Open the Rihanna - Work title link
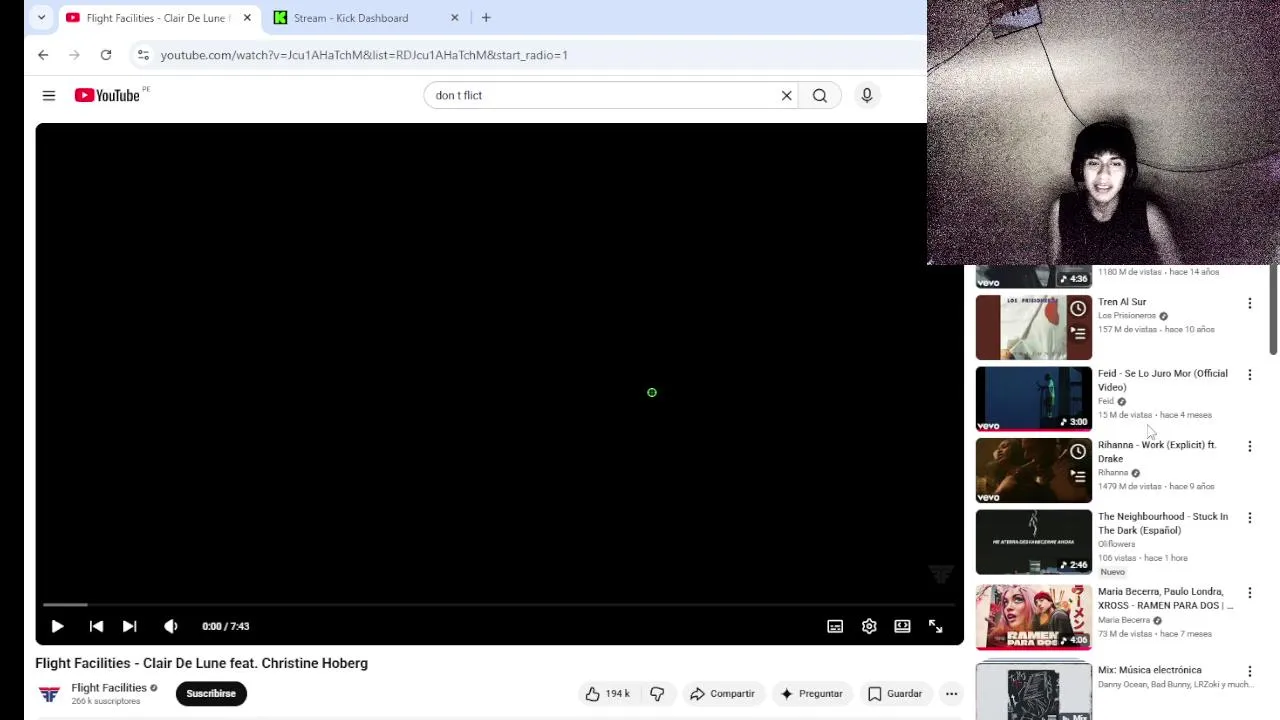The height and width of the screenshot is (720, 1280). click(1157, 451)
